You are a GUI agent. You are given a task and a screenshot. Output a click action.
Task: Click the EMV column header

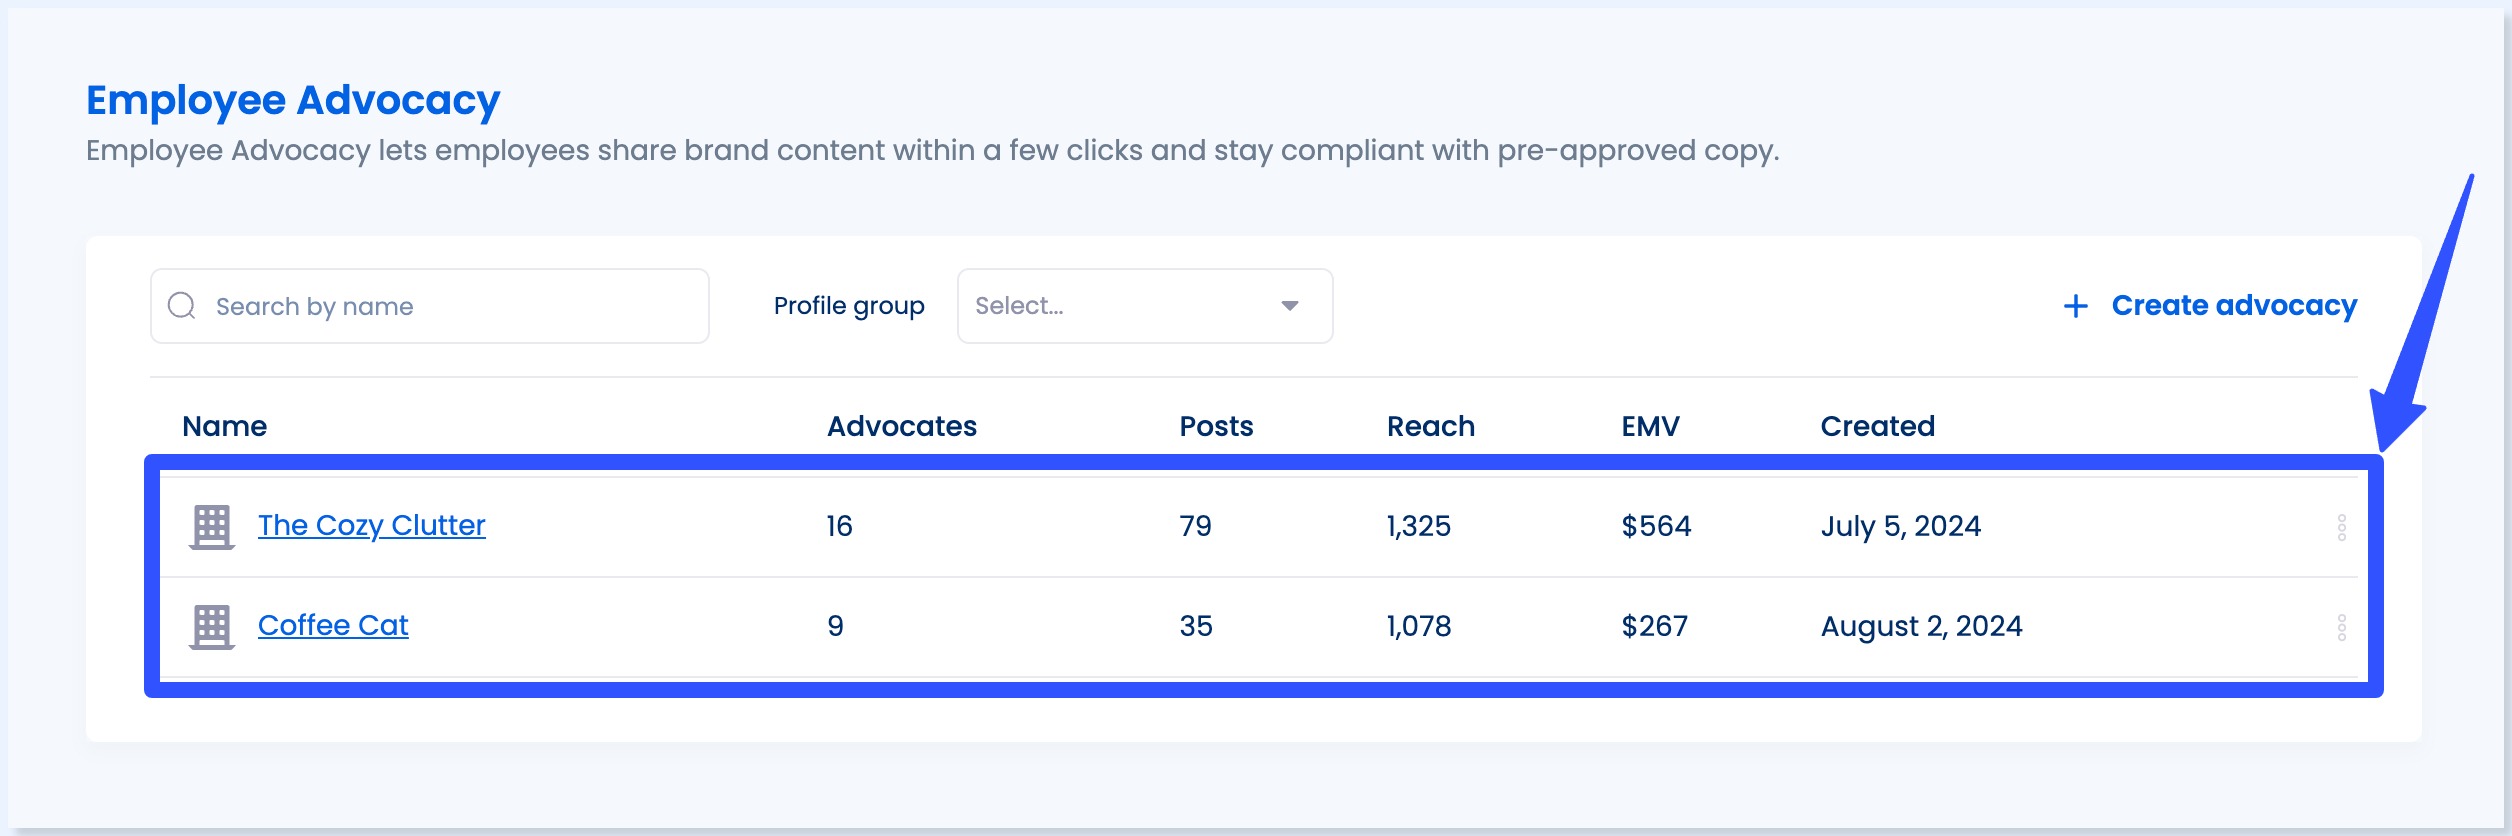click(x=1648, y=425)
